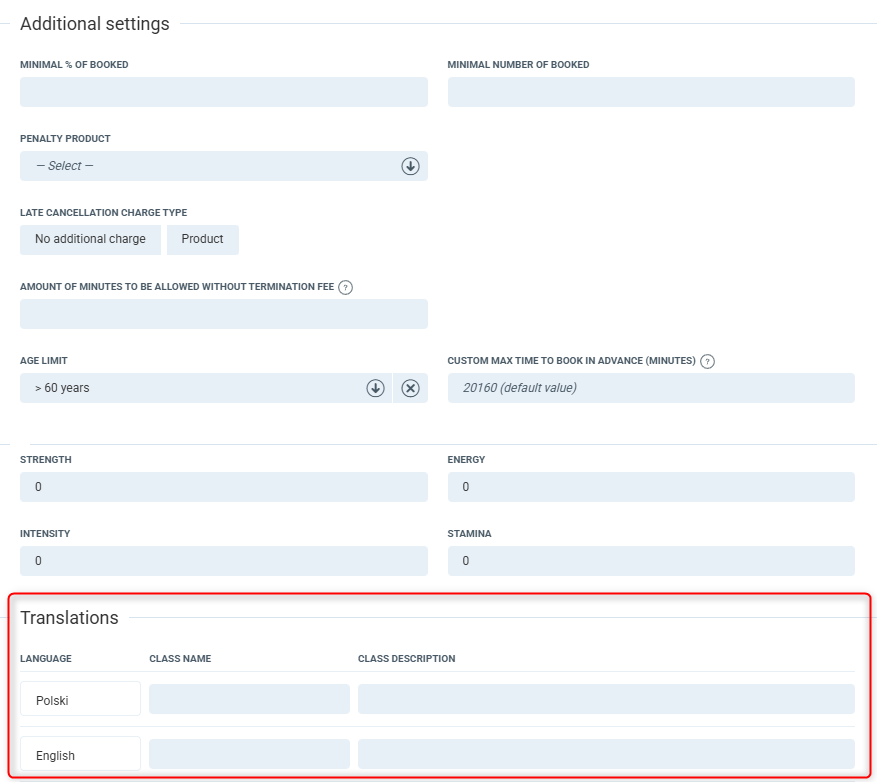
Task: Click the Intensity value field
Action: tap(223, 561)
